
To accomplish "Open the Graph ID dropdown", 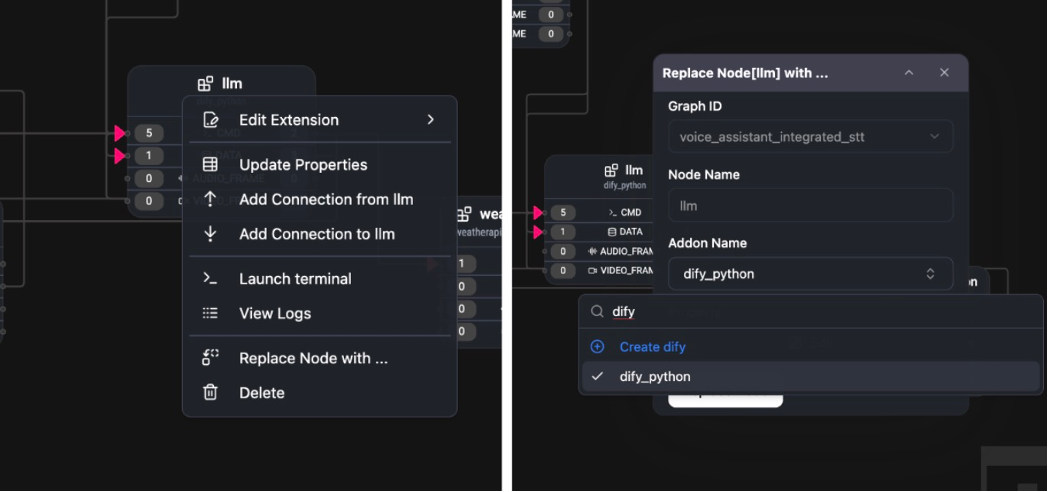I will pyautogui.click(x=811, y=136).
